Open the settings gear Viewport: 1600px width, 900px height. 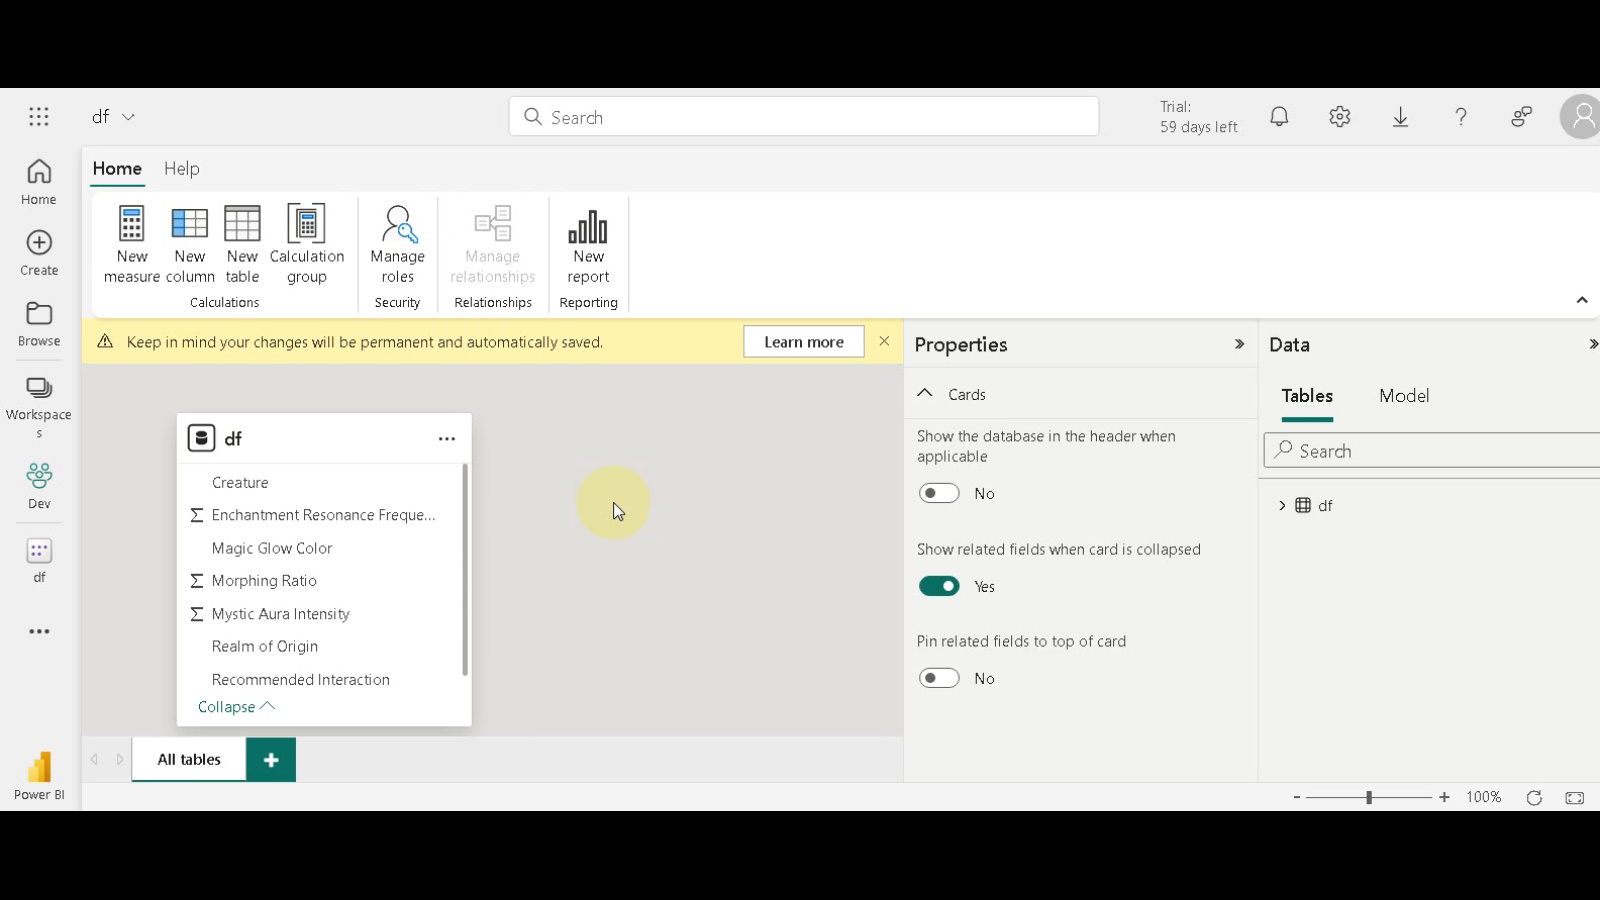point(1340,117)
